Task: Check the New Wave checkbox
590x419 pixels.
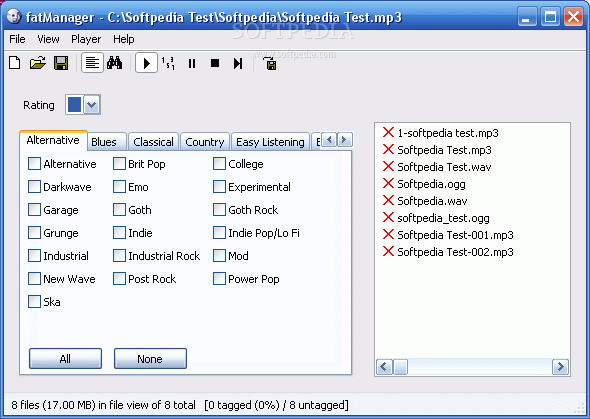Action: pyautogui.click(x=34, y=279)
